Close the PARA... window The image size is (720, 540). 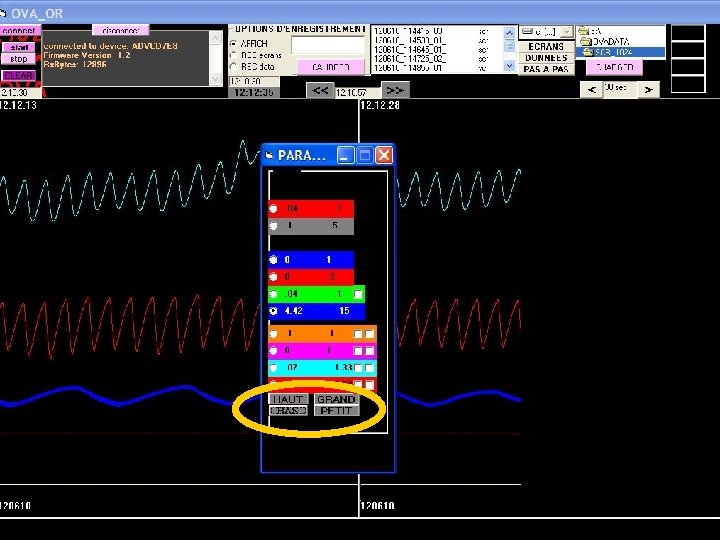pyautogui.click(x=384, y=155)
